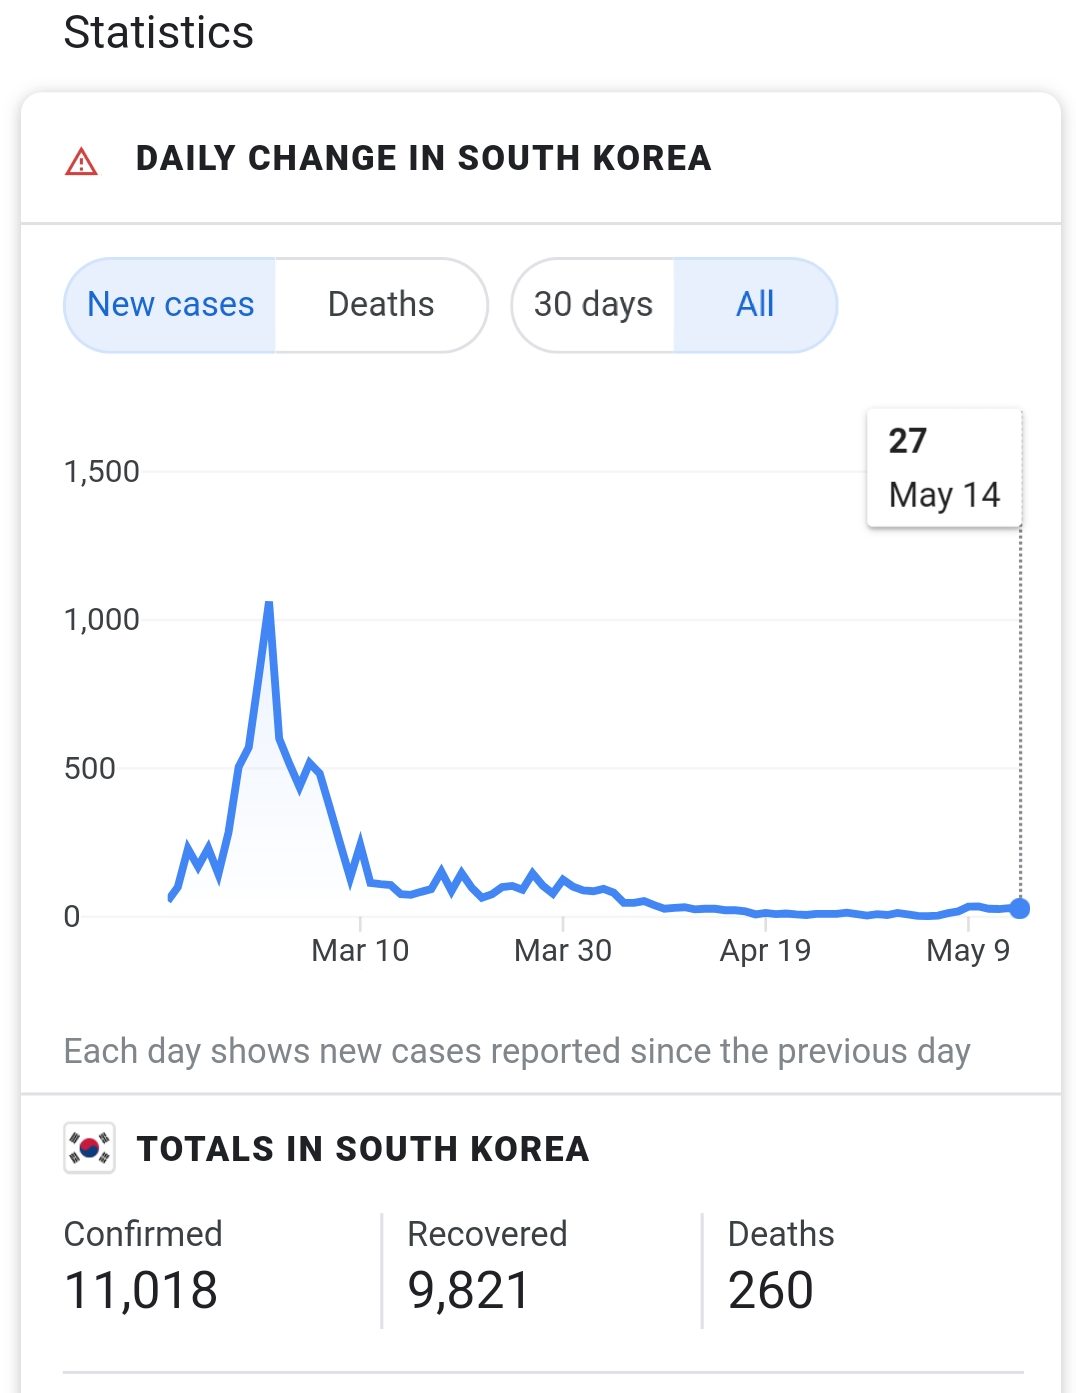The width and height of the screenshot is (1076, 1393).
Task: Click the blue May 14 data point dot
Action: click(1019, 908)
